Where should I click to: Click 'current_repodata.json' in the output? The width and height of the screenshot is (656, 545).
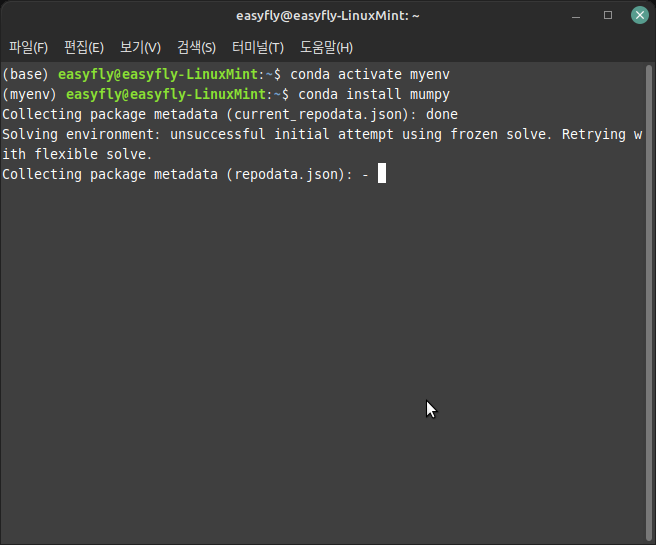(x=318, y=115)
